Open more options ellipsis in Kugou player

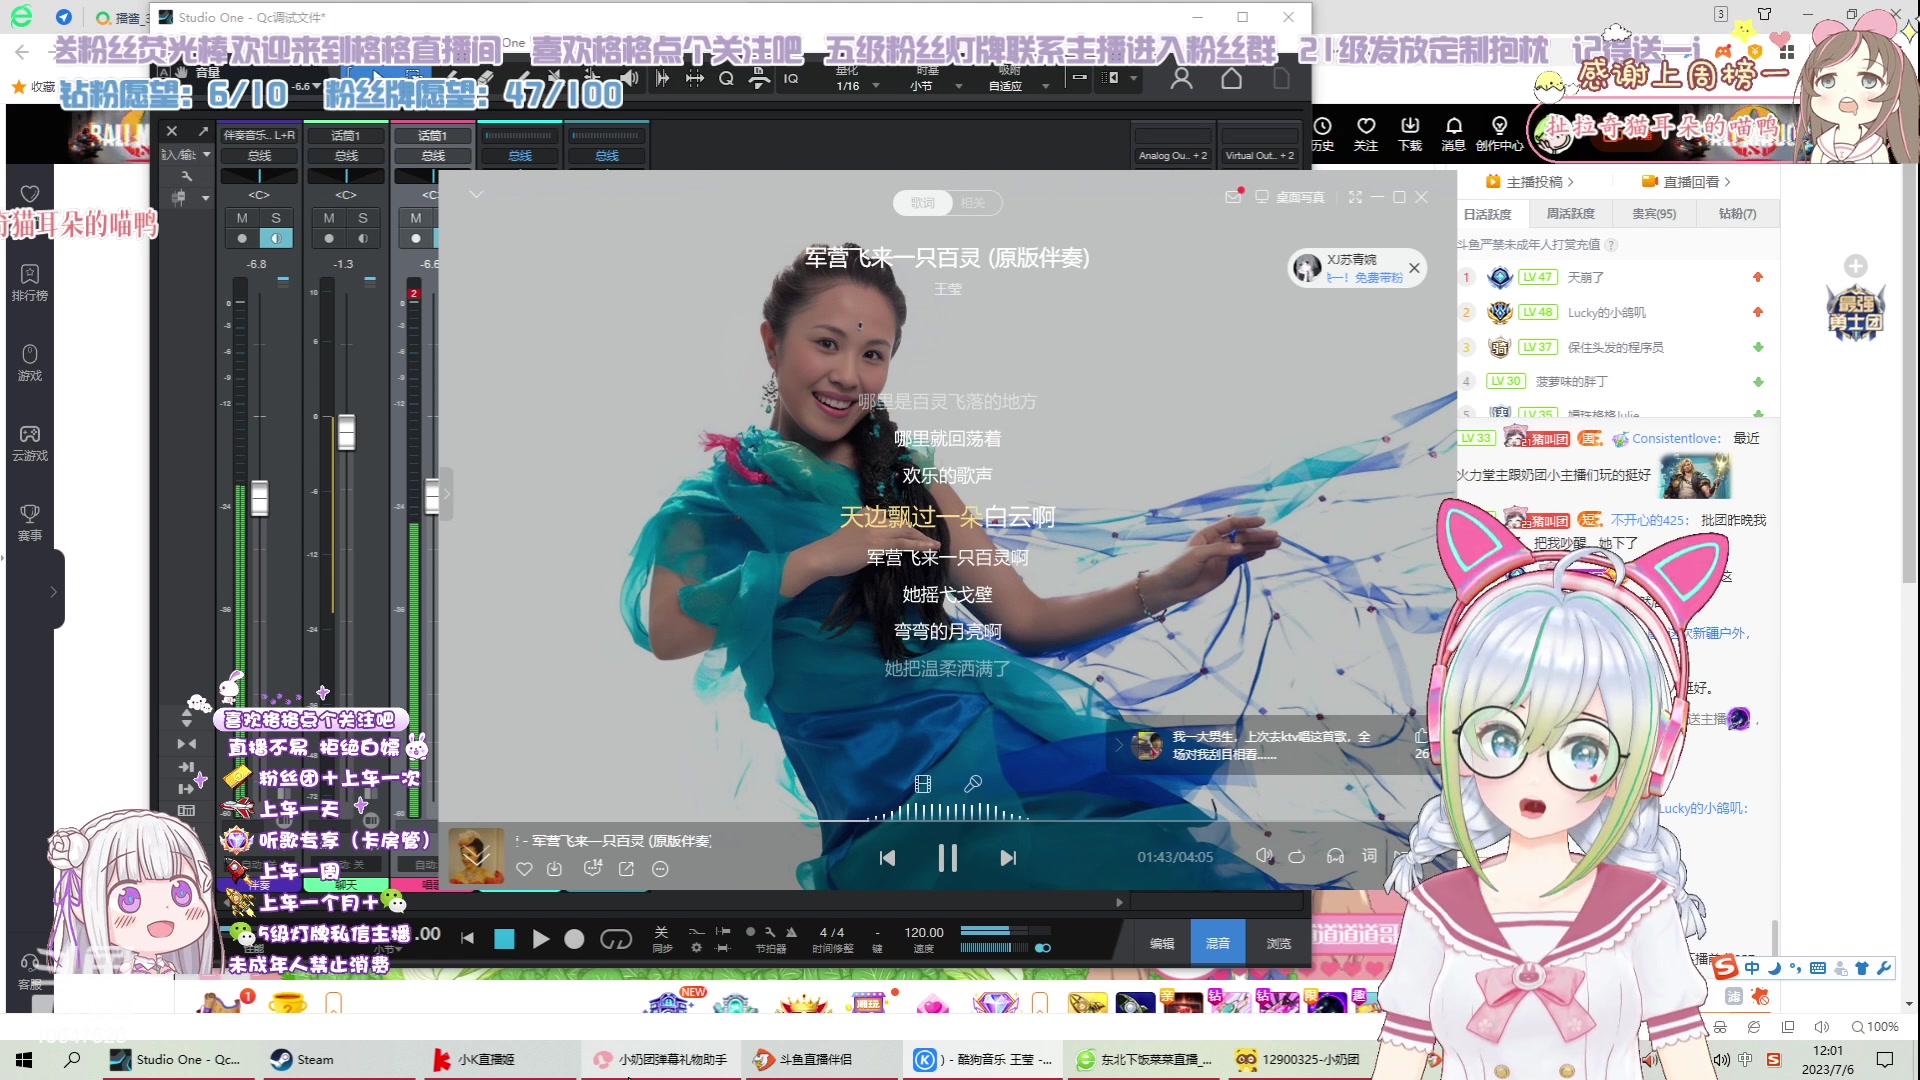660,869
